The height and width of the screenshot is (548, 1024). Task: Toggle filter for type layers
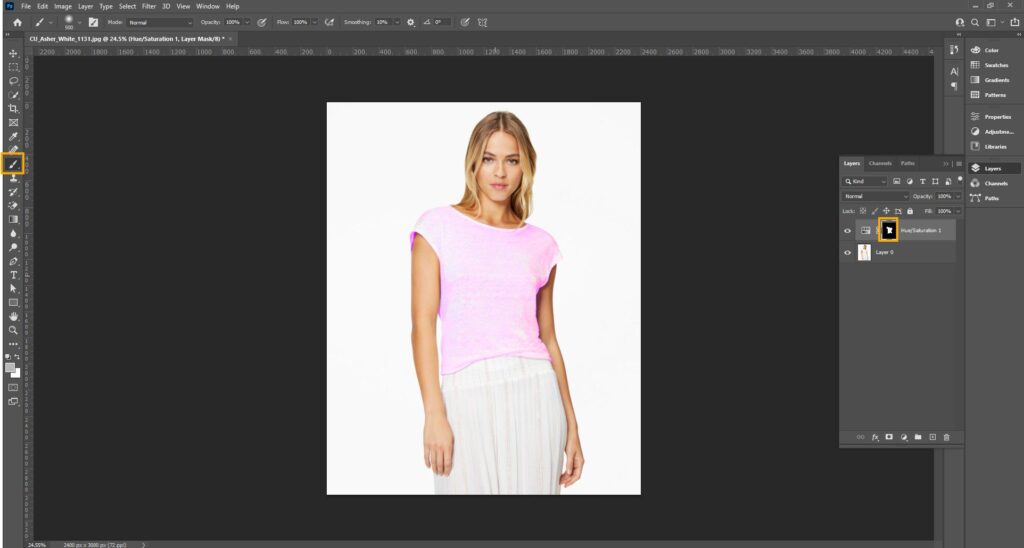tap(922, 181)
